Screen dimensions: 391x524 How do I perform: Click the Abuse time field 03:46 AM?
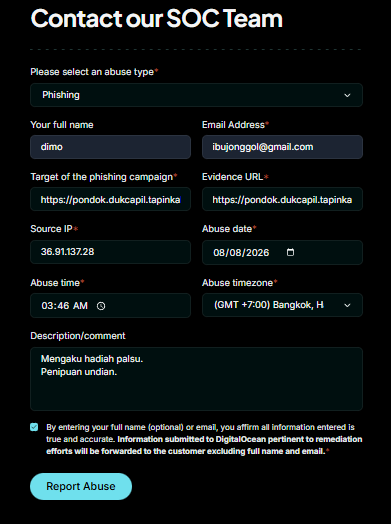[x=110, y=305]
